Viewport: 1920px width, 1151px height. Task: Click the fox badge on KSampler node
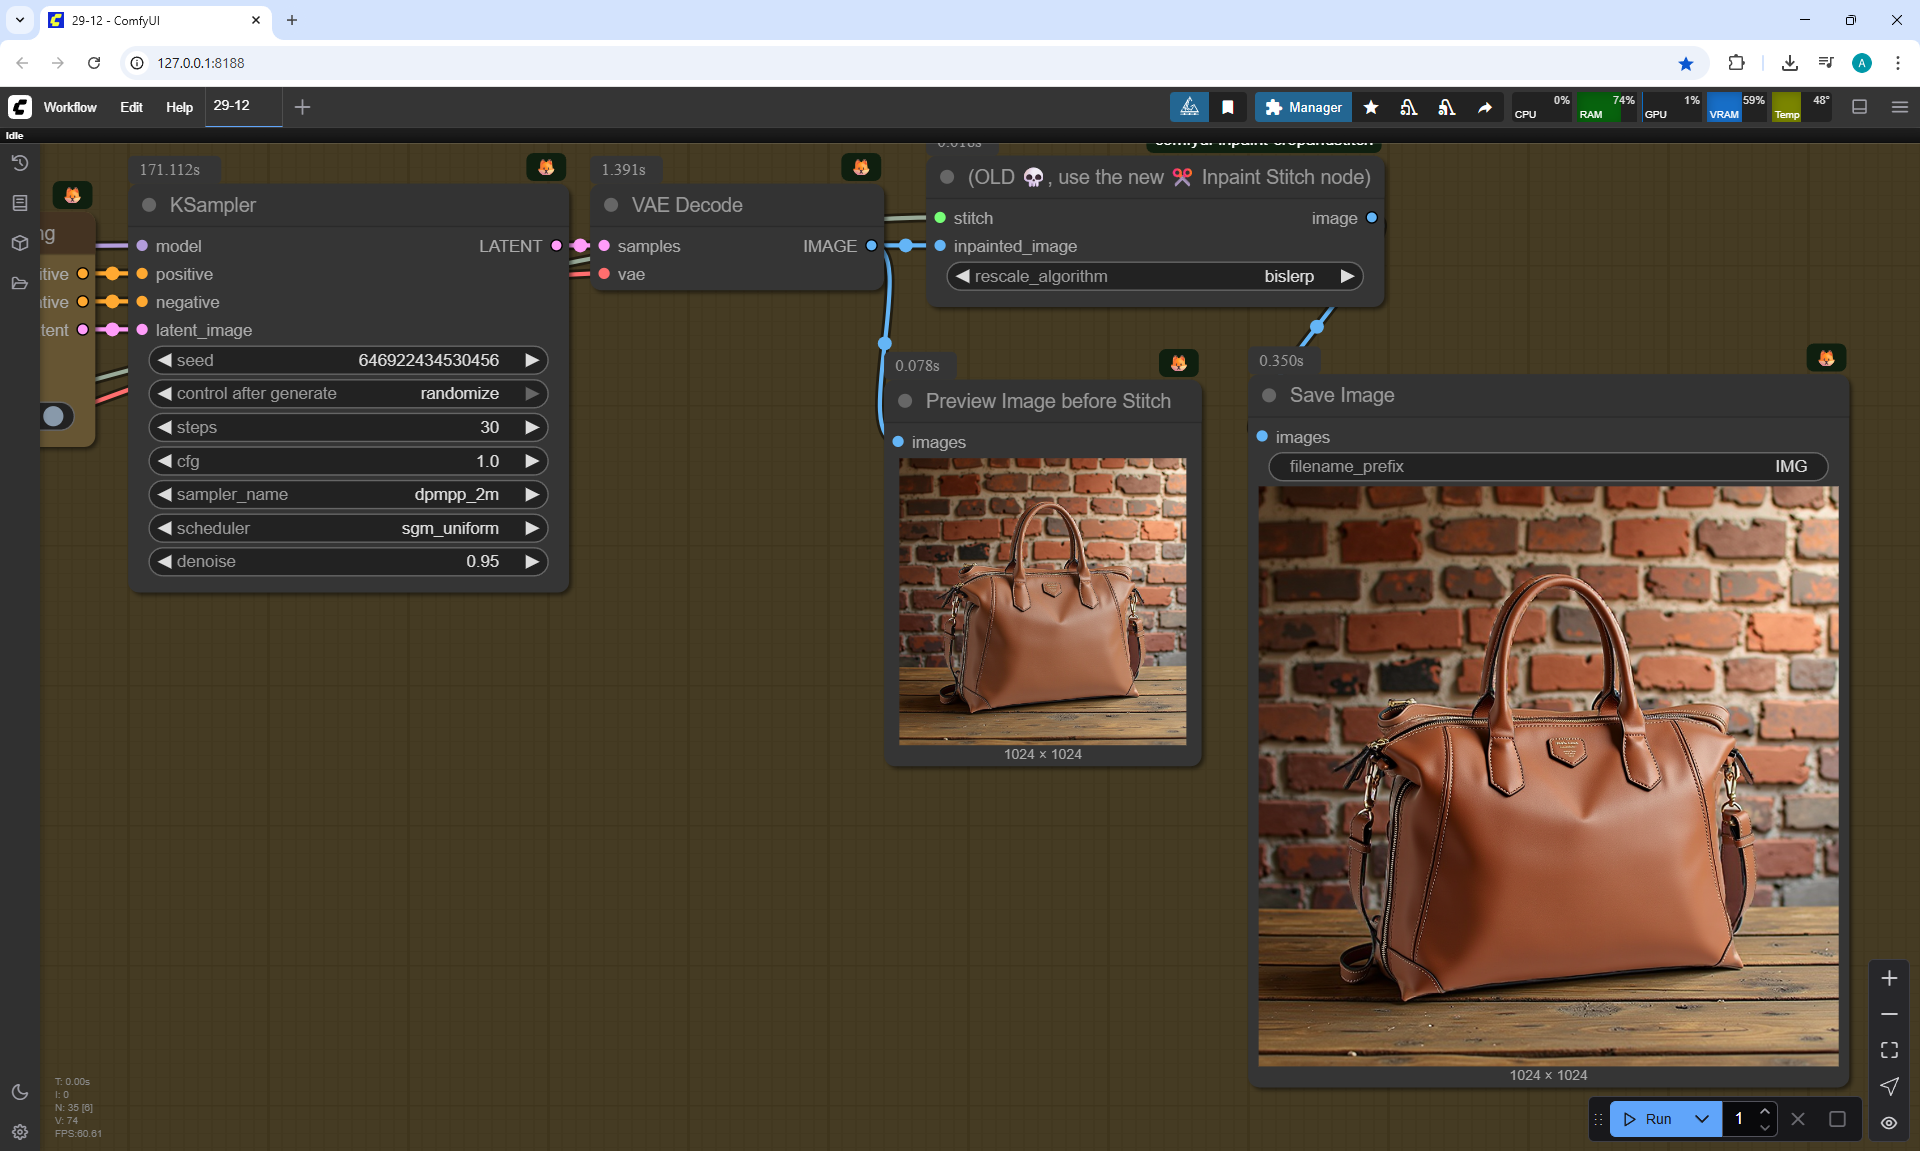(546, 167)
